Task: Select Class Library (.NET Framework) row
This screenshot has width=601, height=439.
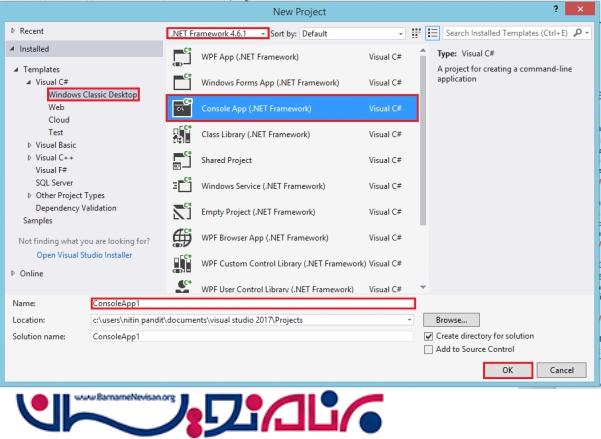Action: (292, 134)
